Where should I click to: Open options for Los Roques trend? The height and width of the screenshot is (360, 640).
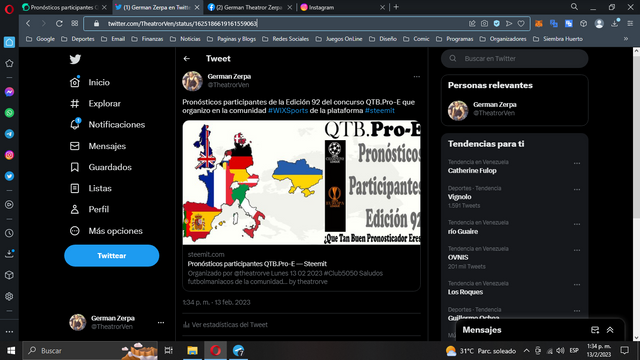click(577, 284)
